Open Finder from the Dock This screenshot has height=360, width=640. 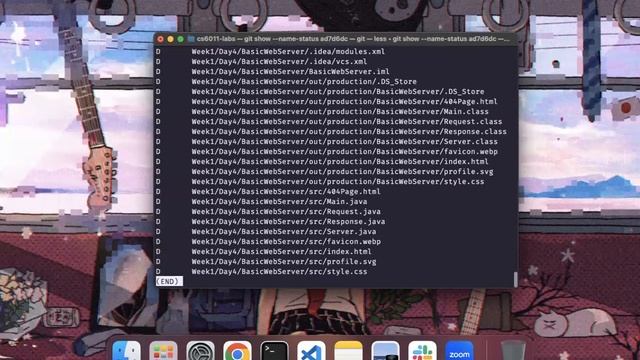(x=126, y=351)
